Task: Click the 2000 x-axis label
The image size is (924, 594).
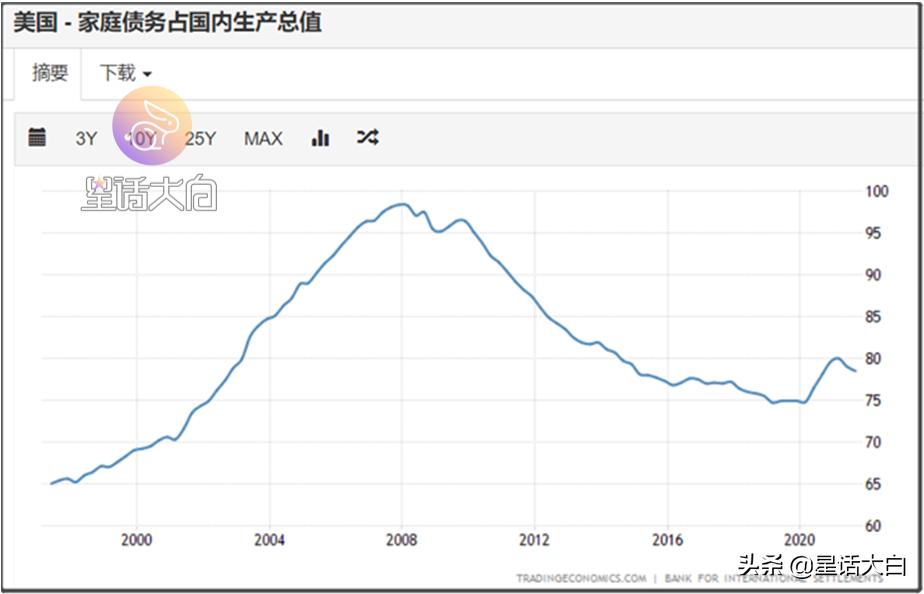Action: 136,540
